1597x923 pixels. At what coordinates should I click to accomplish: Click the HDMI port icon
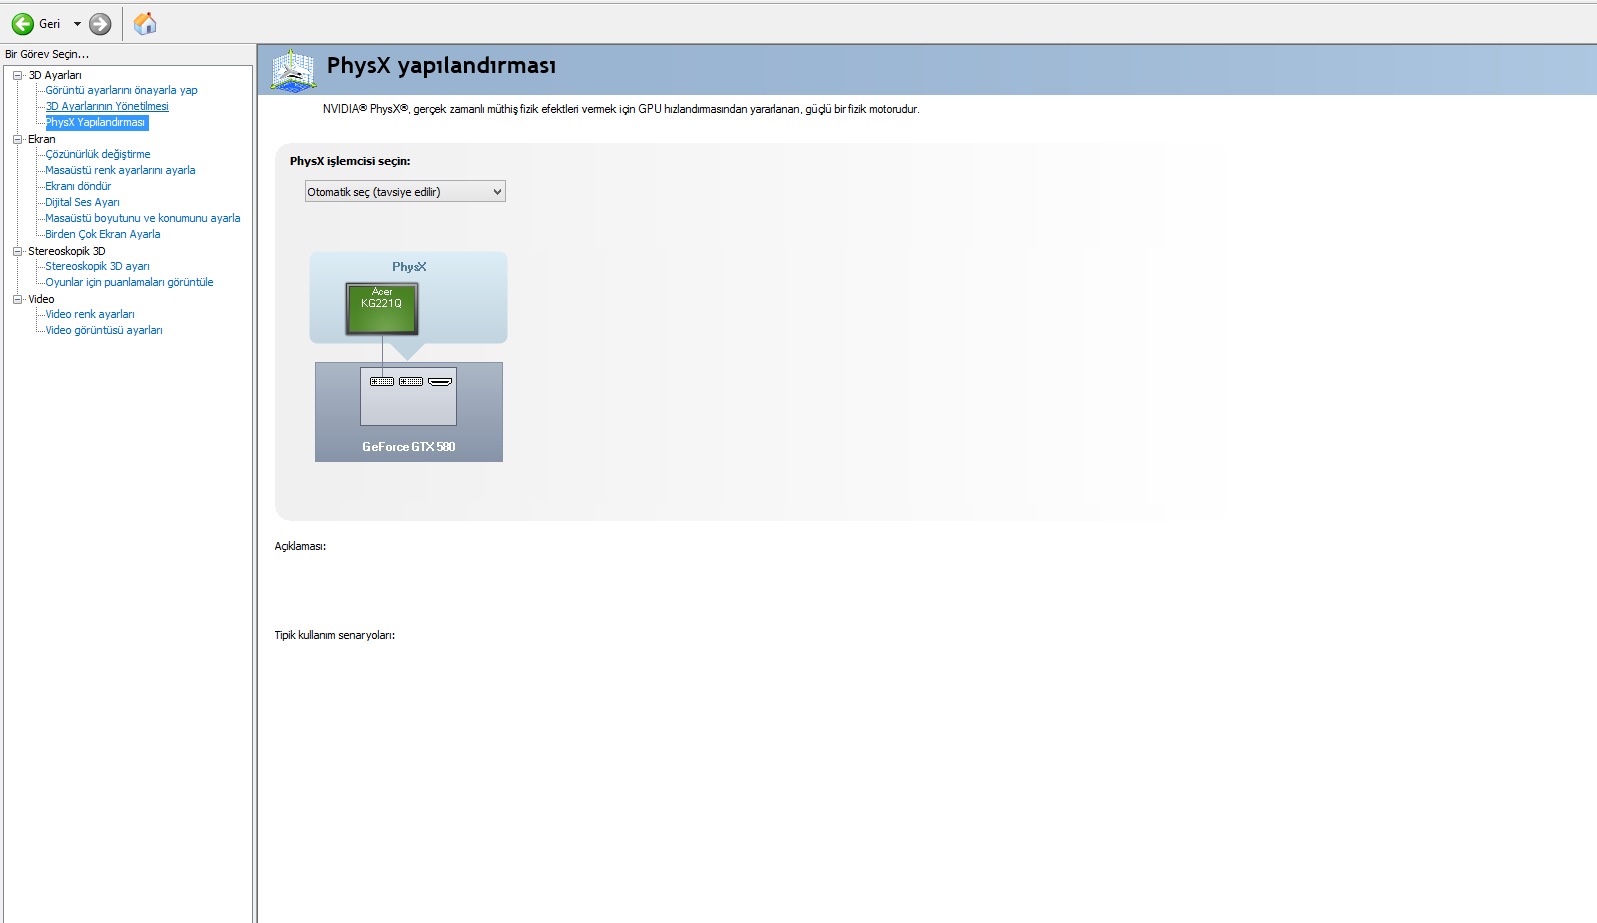click(440, 381)
